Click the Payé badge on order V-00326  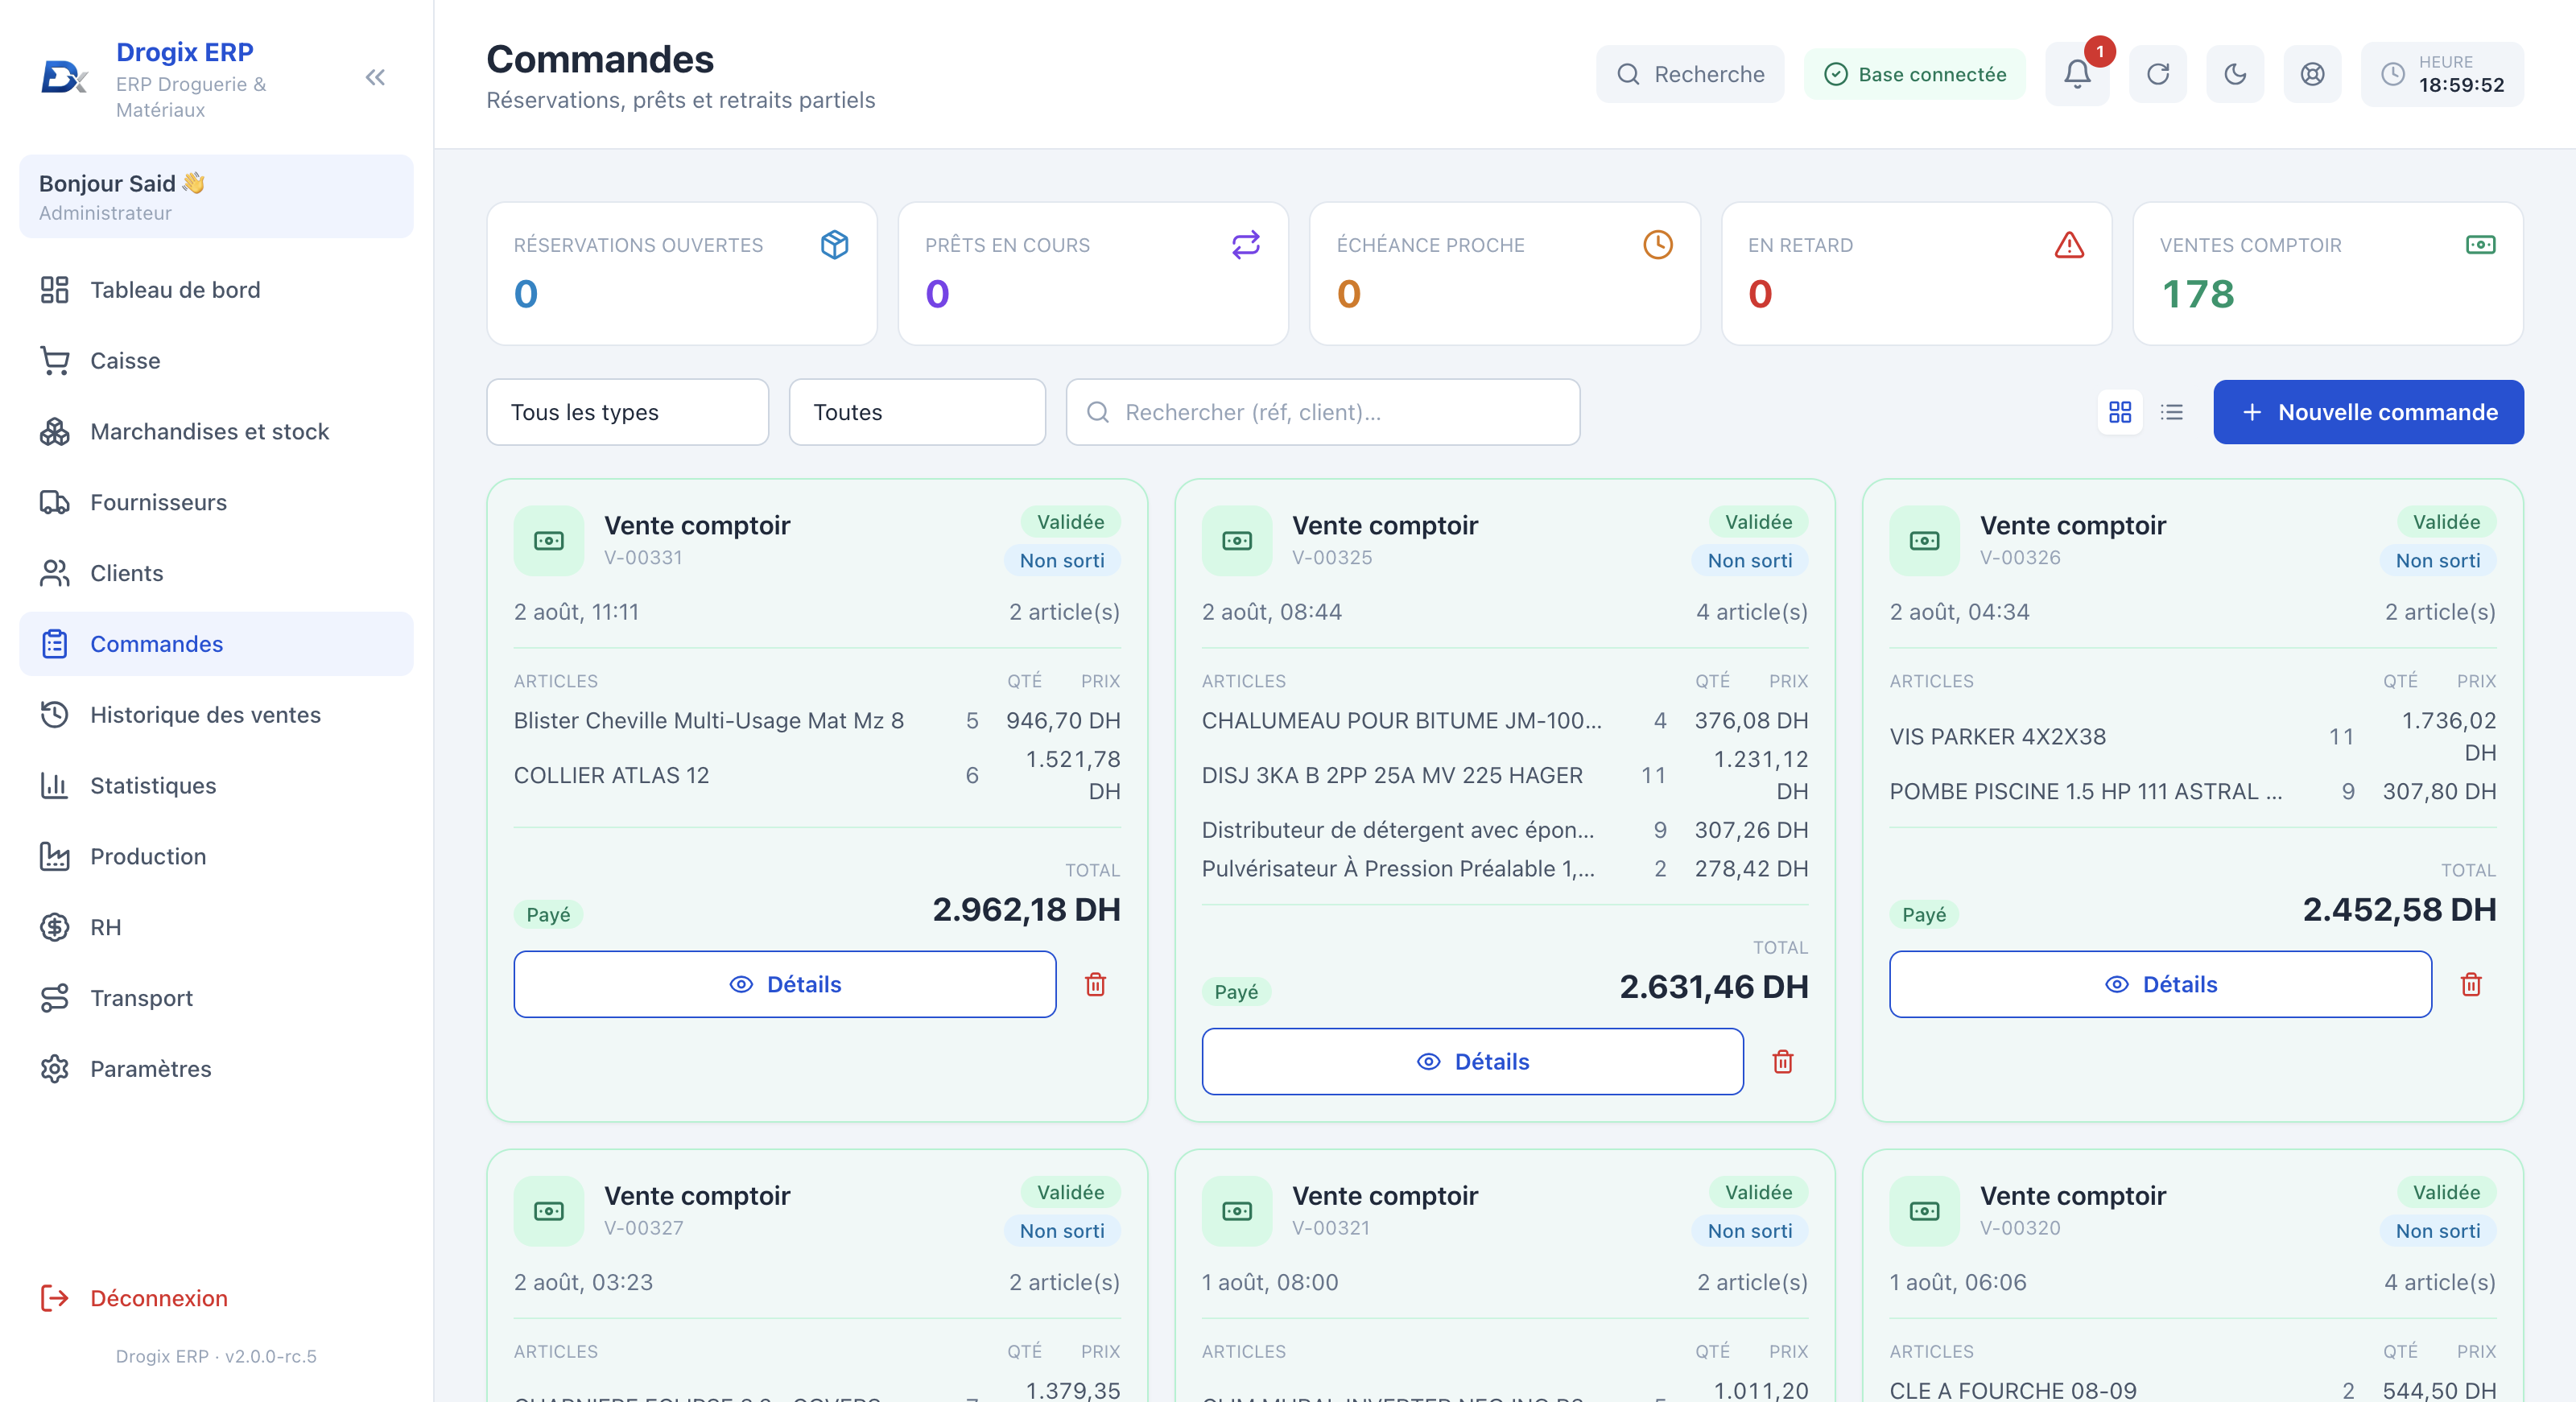pos(1924,915)
